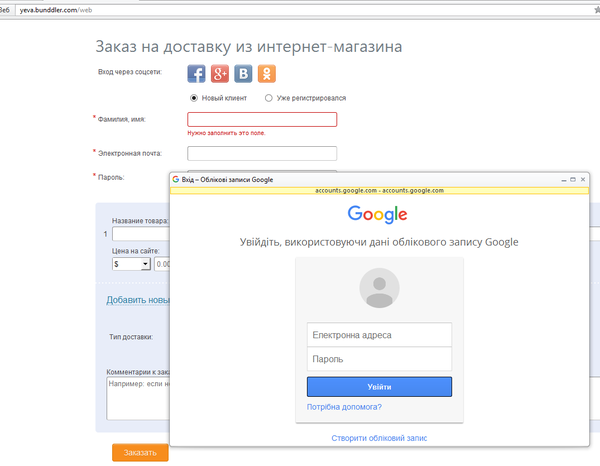Viewport: 600px width, 466px height.
Task: Click the 'Тип доставки:' label
Action: [131, 337]
